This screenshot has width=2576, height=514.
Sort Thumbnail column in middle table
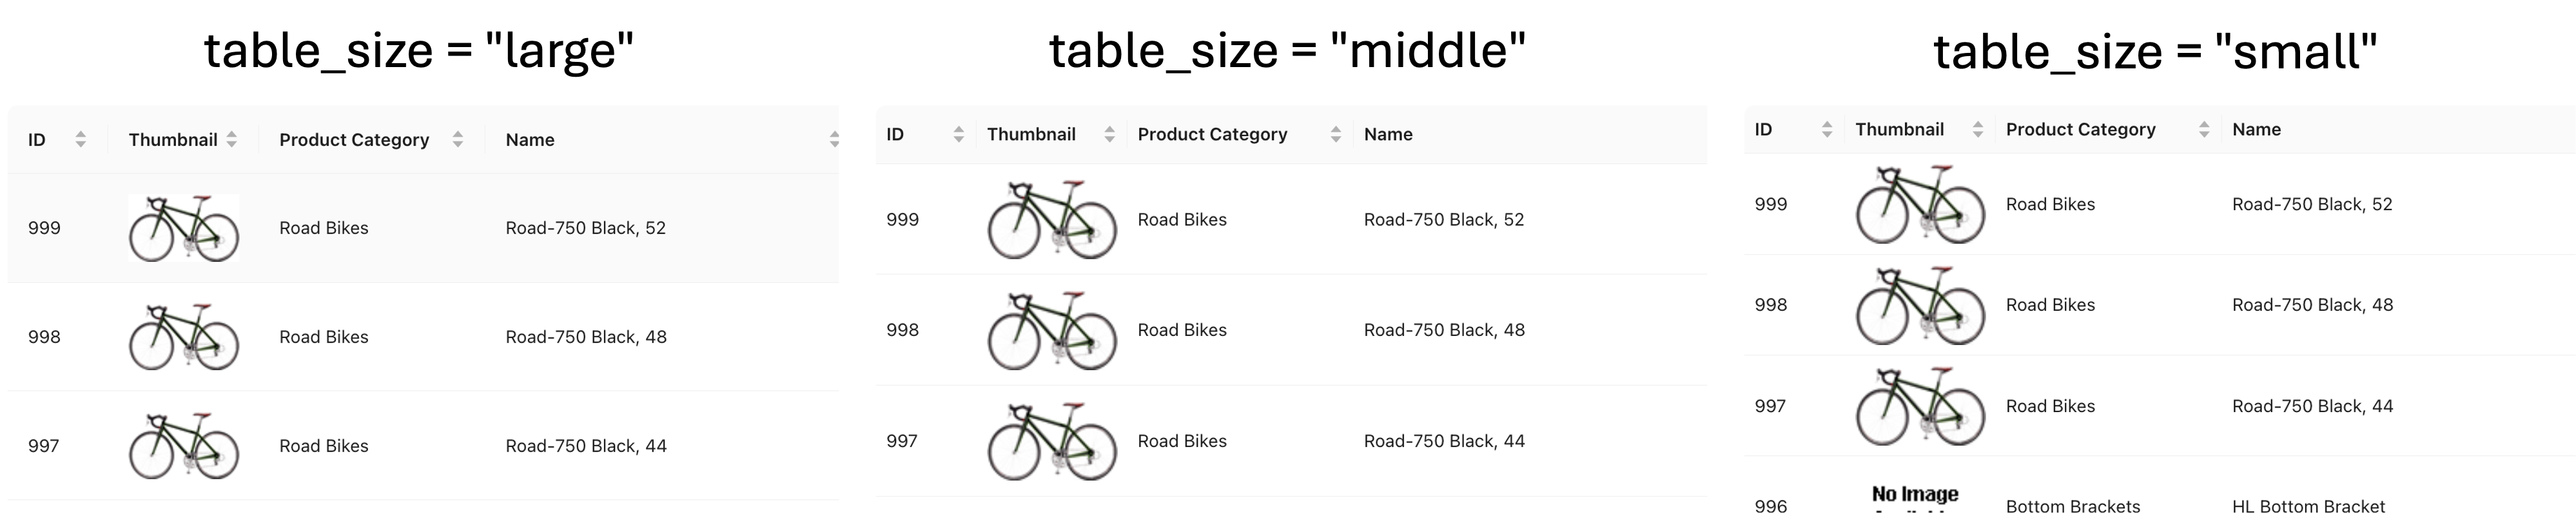(1109, 134)
